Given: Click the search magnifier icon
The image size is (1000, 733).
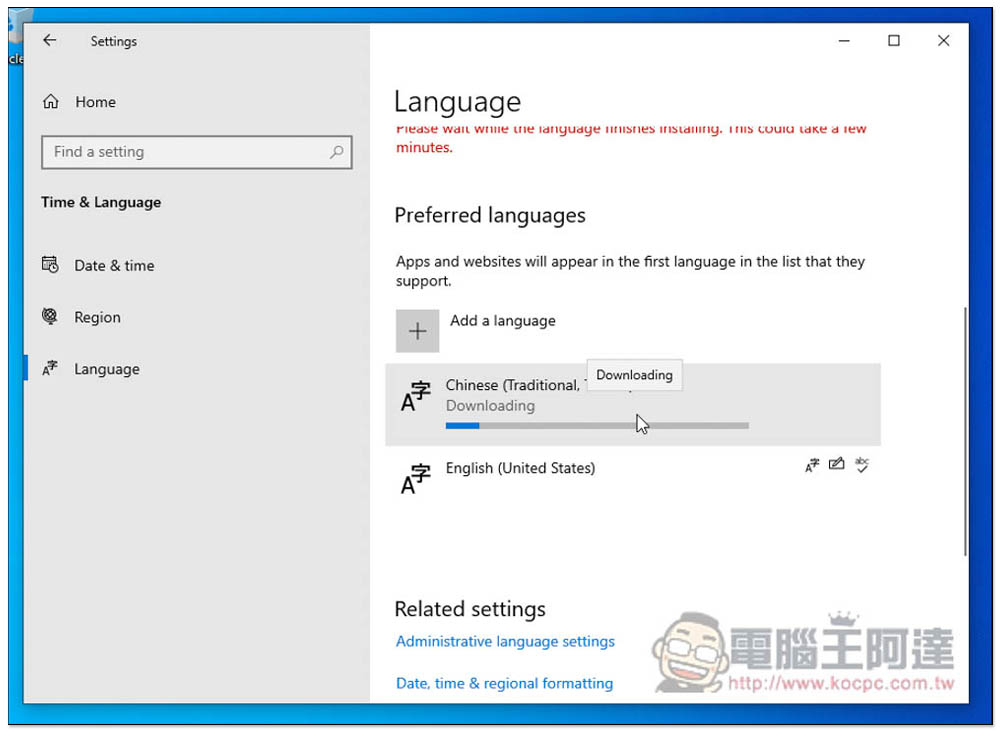Looking at the screenshot, I should point(336,152).
